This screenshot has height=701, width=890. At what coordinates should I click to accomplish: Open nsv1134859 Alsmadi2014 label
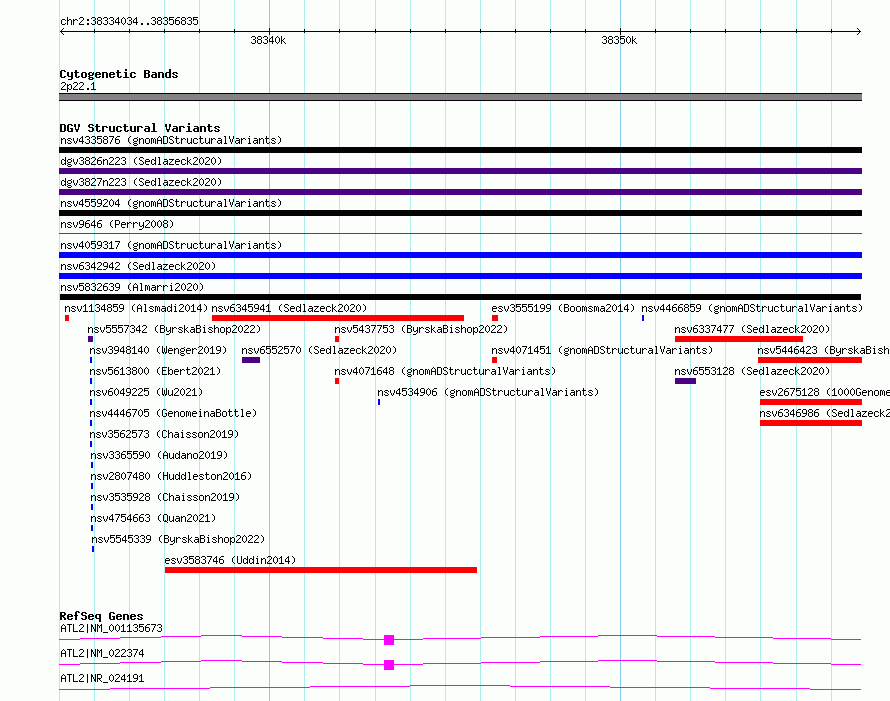[x=136, y=308]
